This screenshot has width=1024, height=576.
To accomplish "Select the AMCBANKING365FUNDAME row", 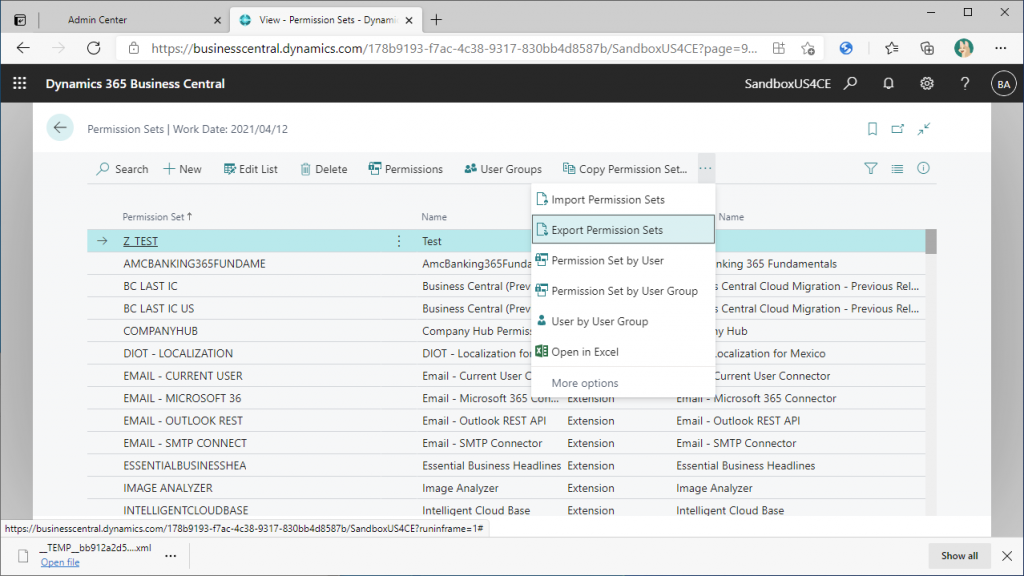I will click(x=506, y=264).
